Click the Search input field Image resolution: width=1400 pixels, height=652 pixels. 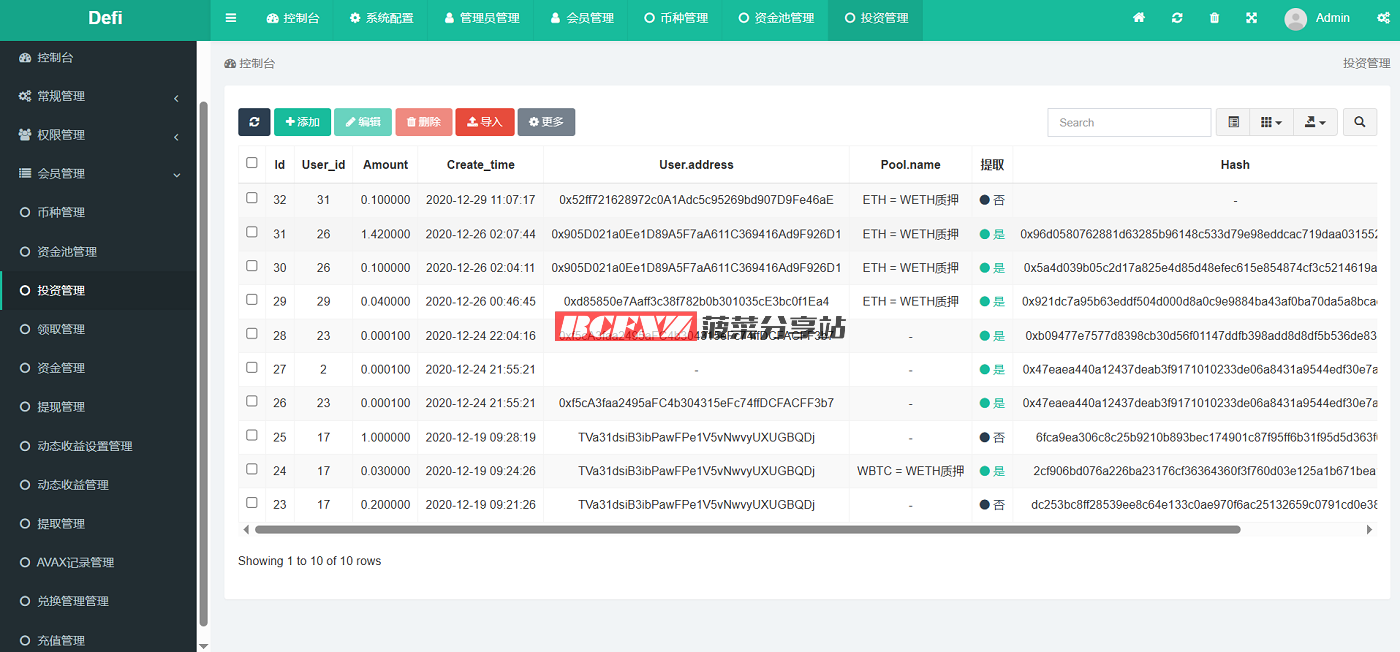tap(1129, 122)
